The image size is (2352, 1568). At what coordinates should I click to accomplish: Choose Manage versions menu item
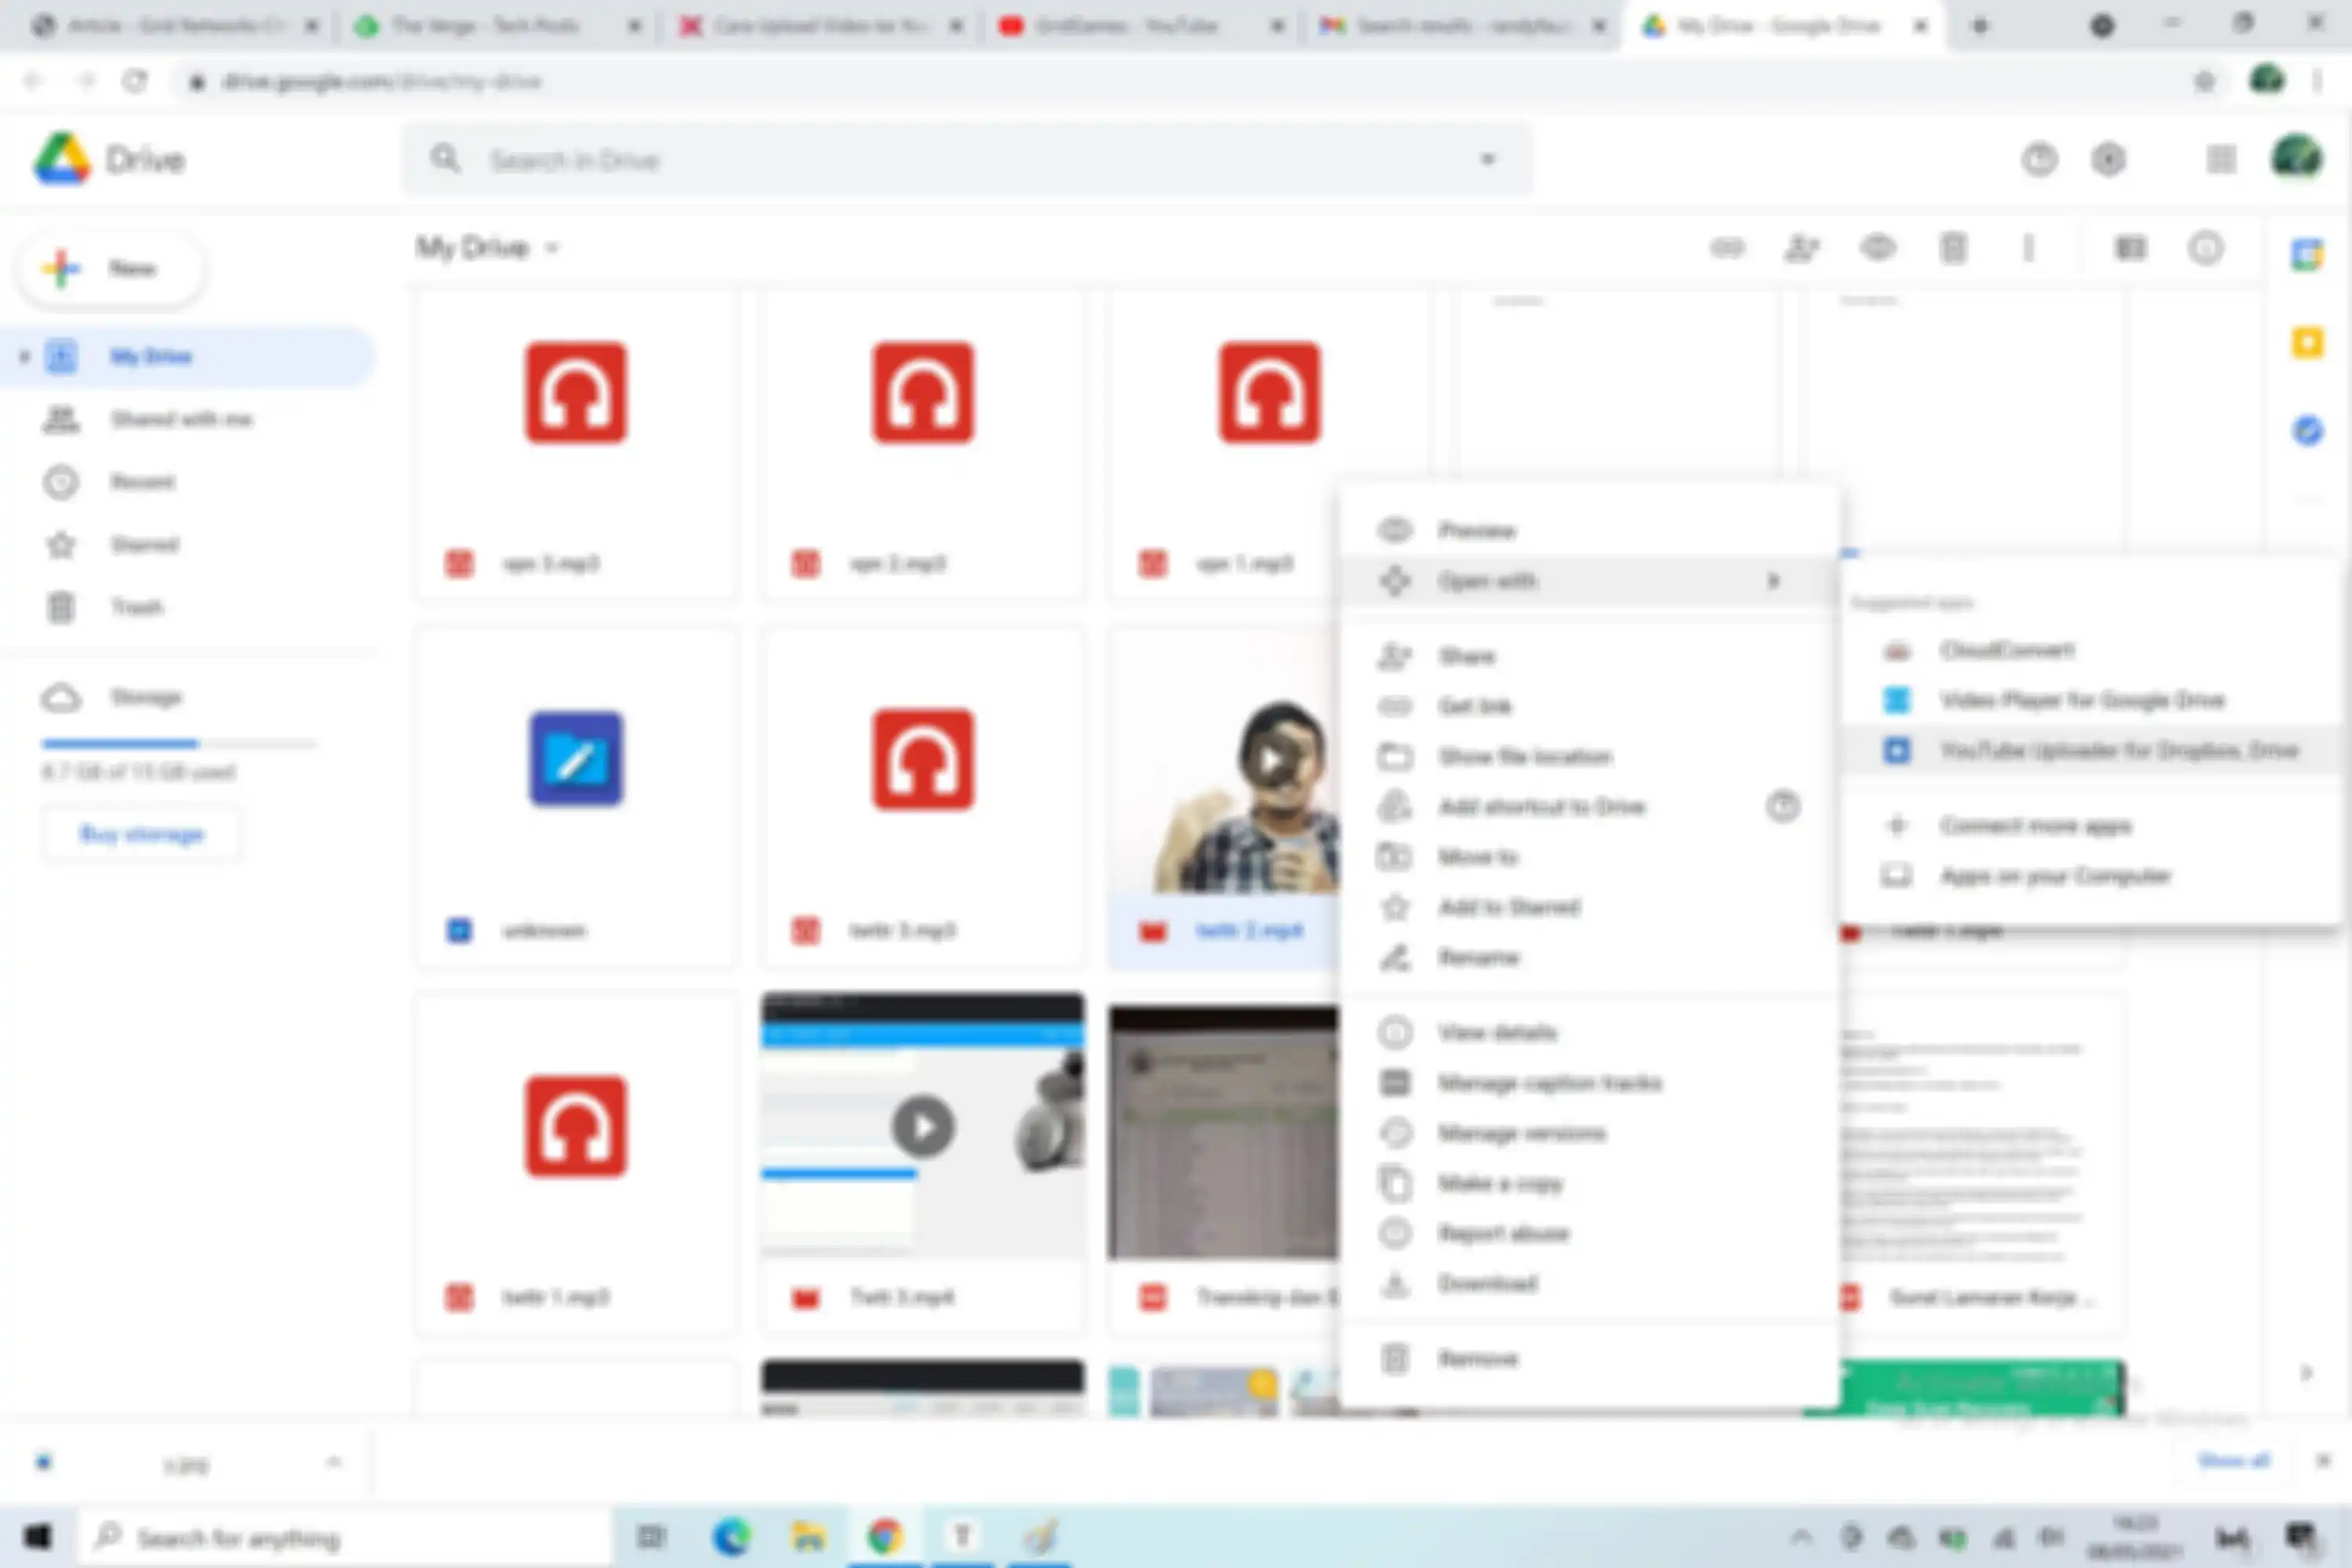click(1589, 1133)
